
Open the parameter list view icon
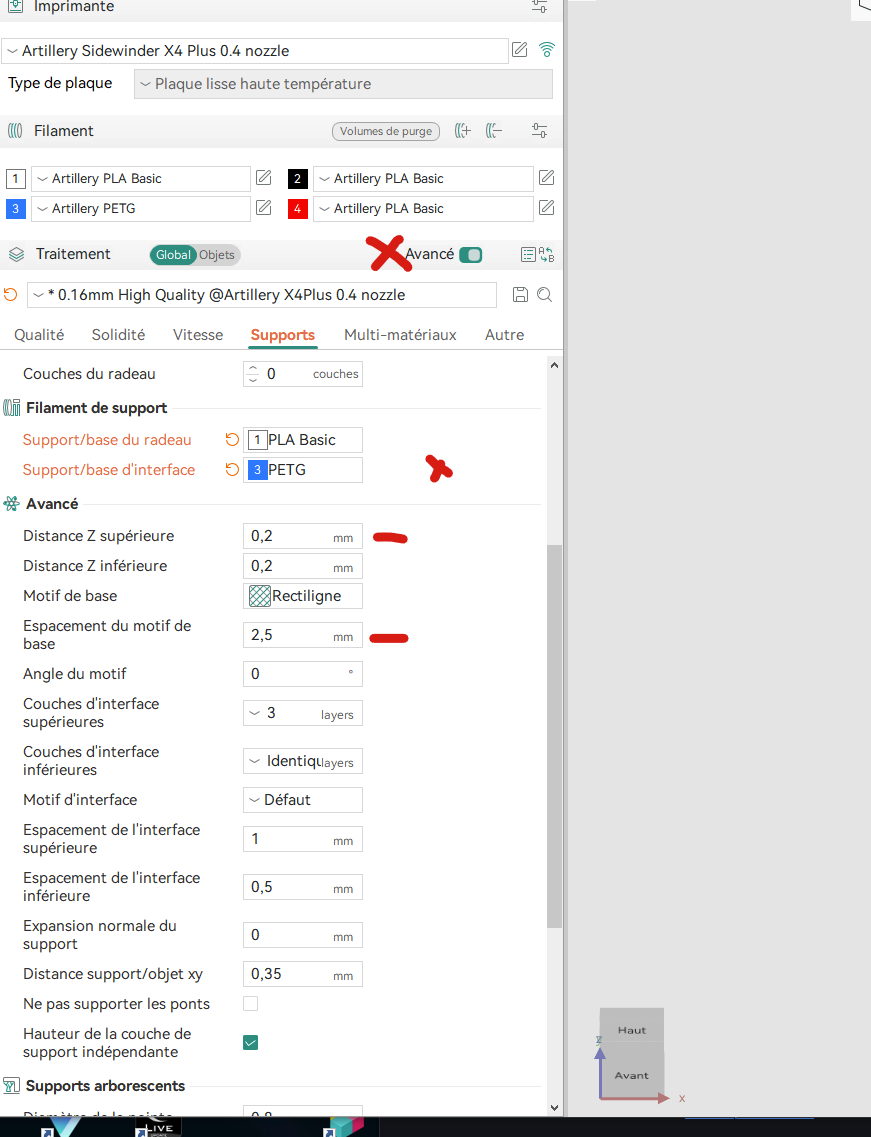point(528,255)
